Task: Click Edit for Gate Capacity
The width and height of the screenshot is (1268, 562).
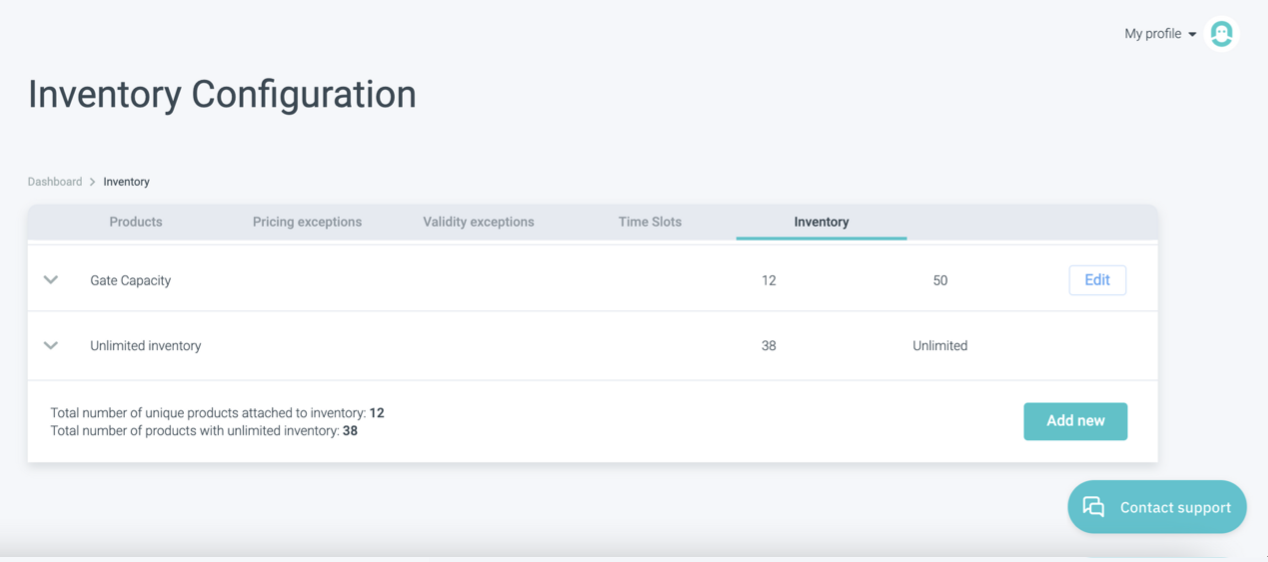Action: point(1097,280)
